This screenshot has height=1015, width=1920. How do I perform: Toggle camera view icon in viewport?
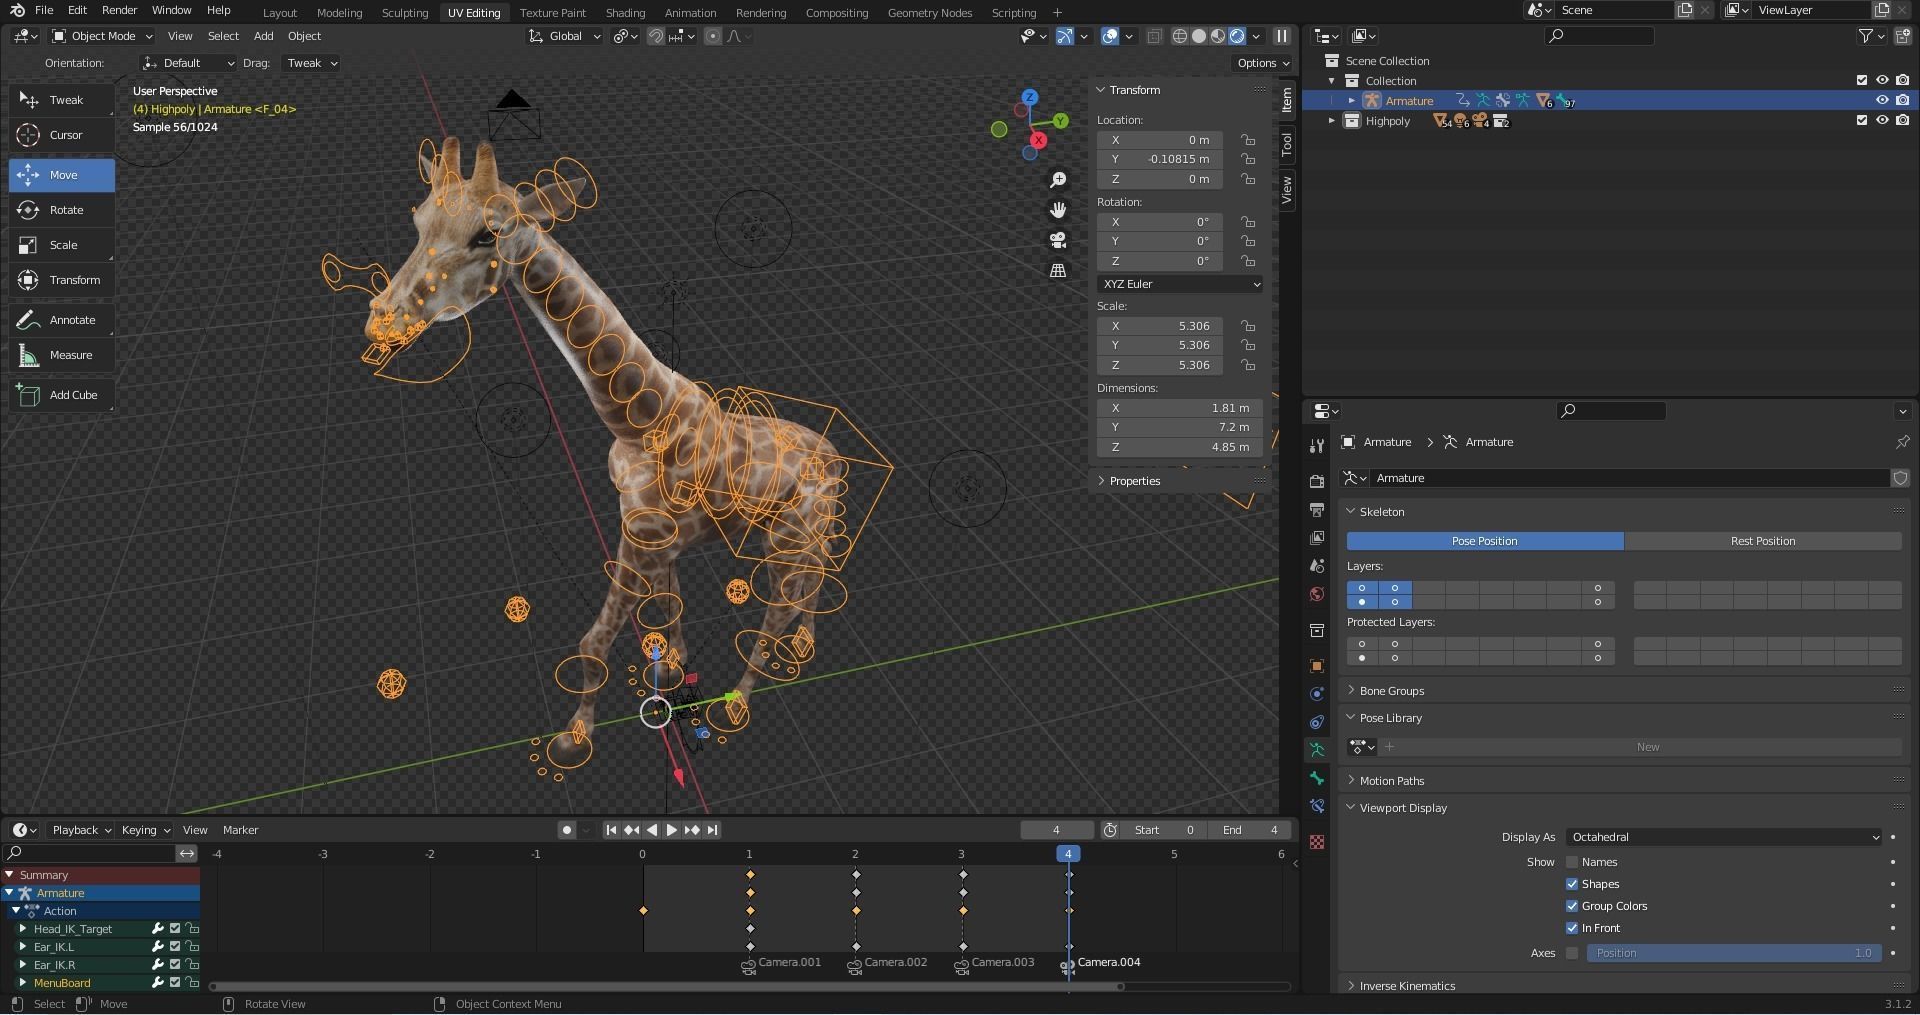coord(1058,240)
